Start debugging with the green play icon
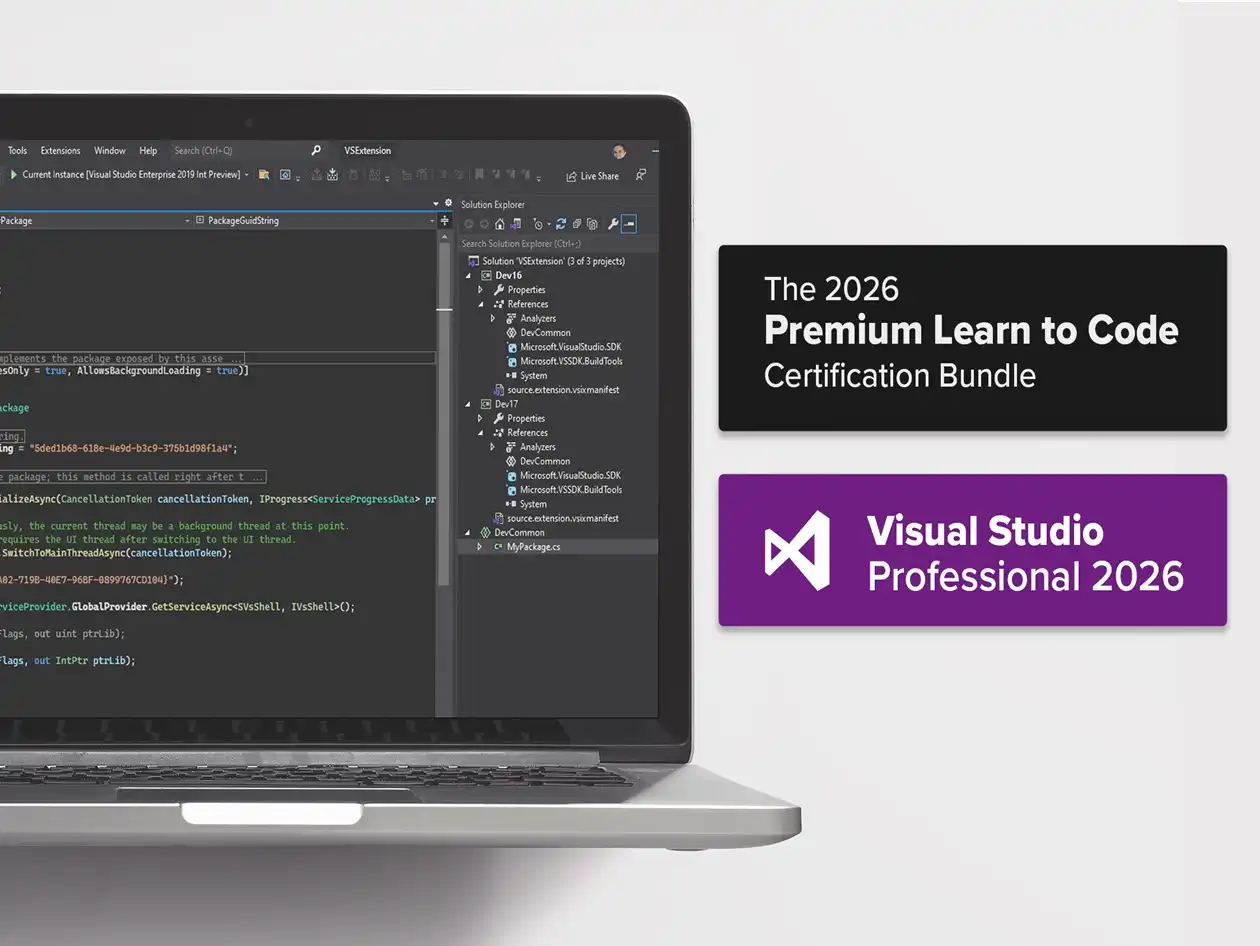The height and width of the screenshot is (946, 1260). coord(14,173)
